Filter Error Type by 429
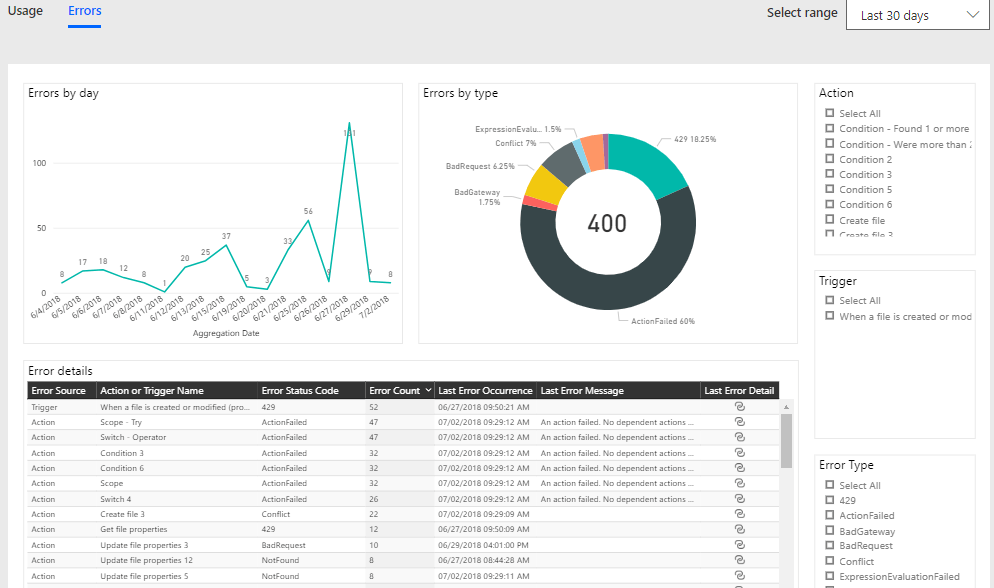Viewport: 994px width, 588px height. (x=829, y=500)
